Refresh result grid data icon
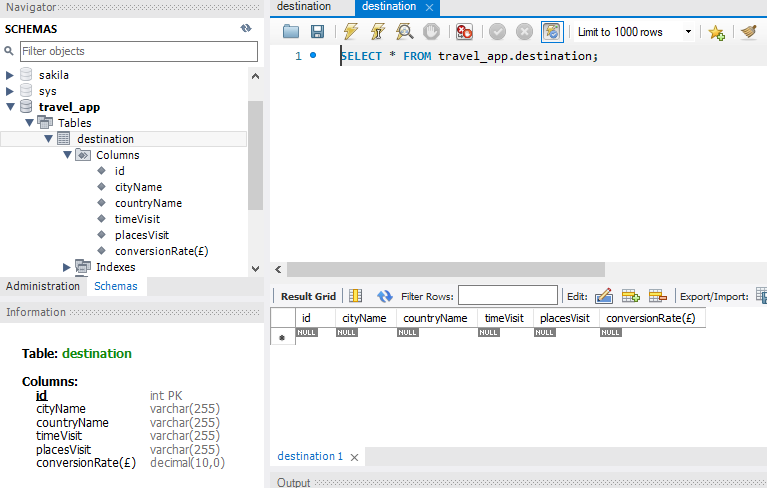 [x=384, y=296]
